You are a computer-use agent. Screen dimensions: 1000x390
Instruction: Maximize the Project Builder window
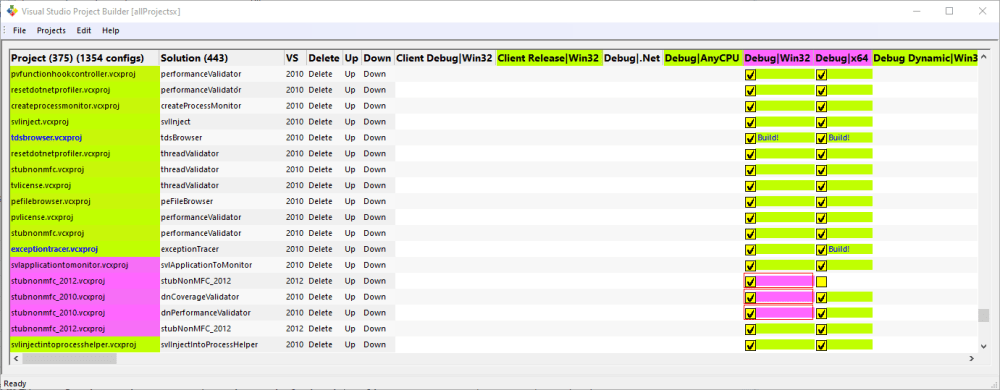pyautogui.click(x=949, y=11)
